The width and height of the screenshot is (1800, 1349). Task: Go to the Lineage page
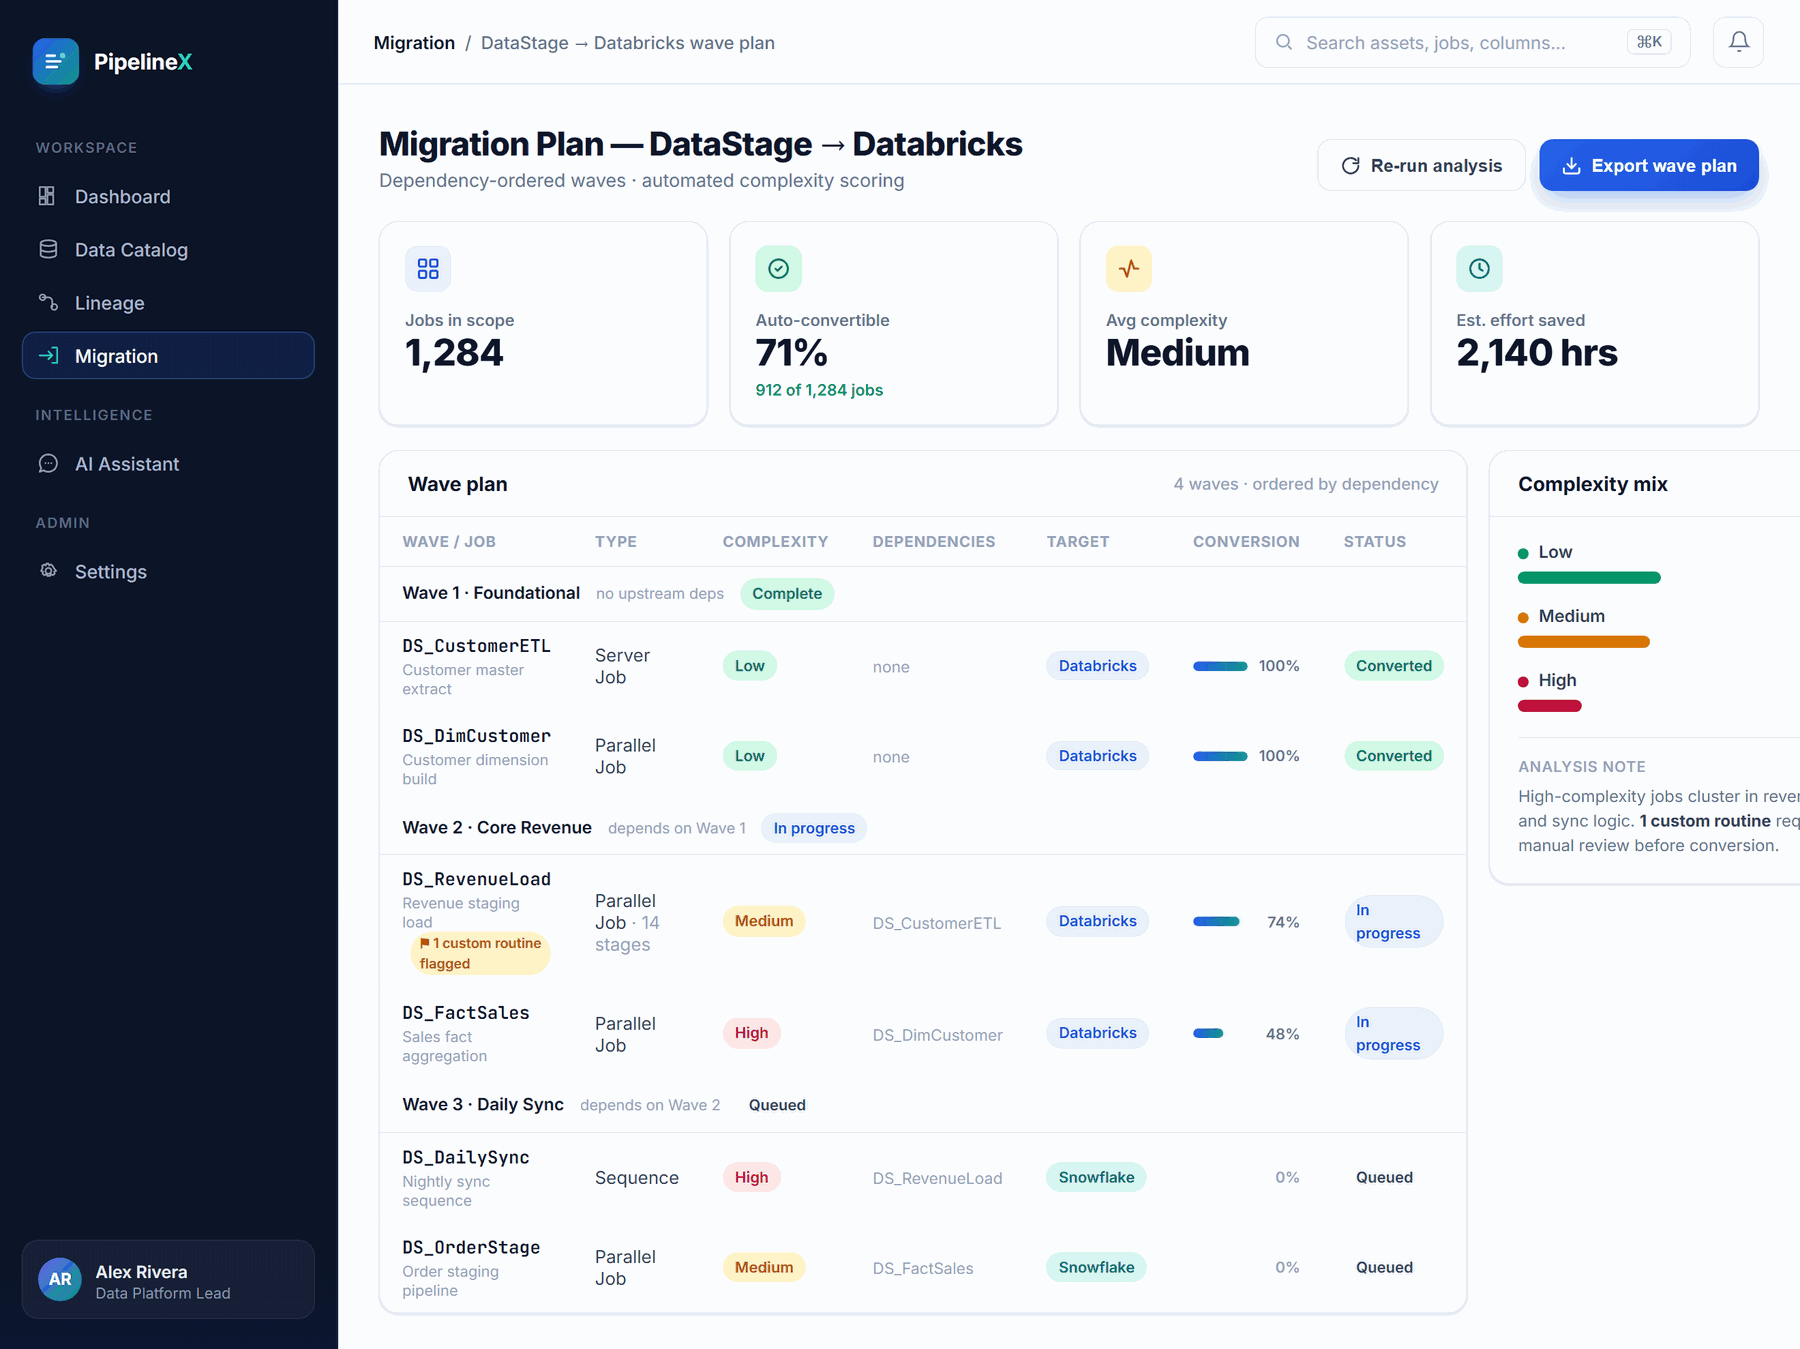tap(168, 302)
